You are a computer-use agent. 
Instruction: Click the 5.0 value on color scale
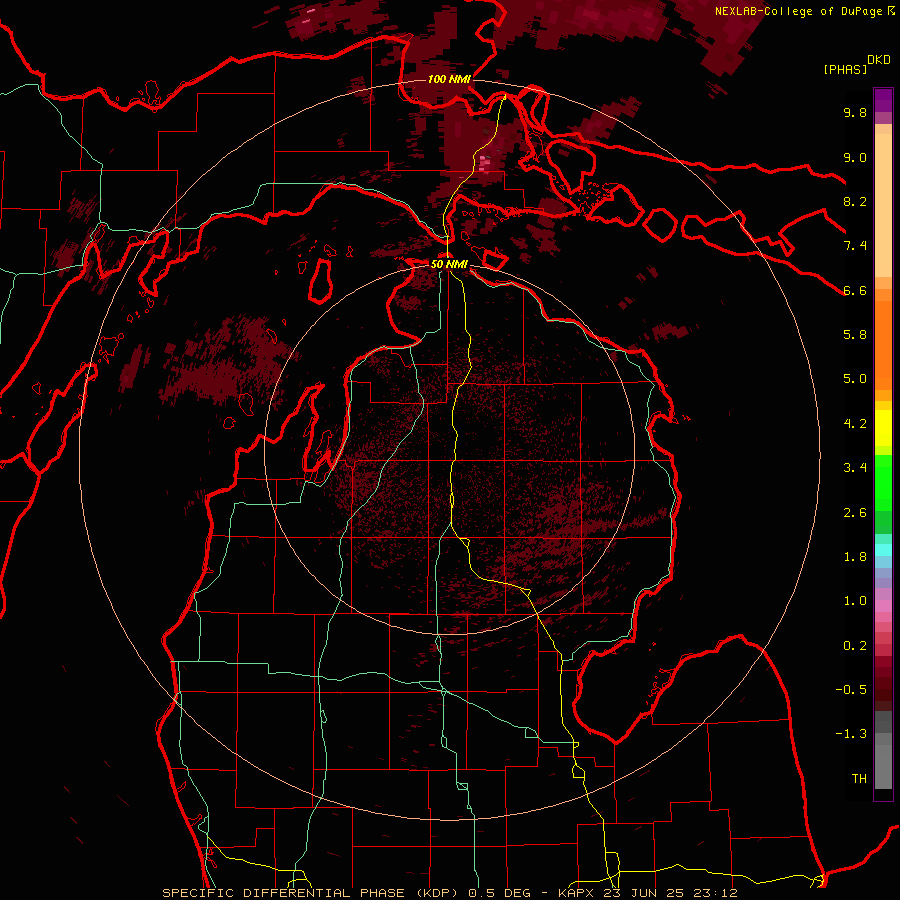tap(855, 379)
